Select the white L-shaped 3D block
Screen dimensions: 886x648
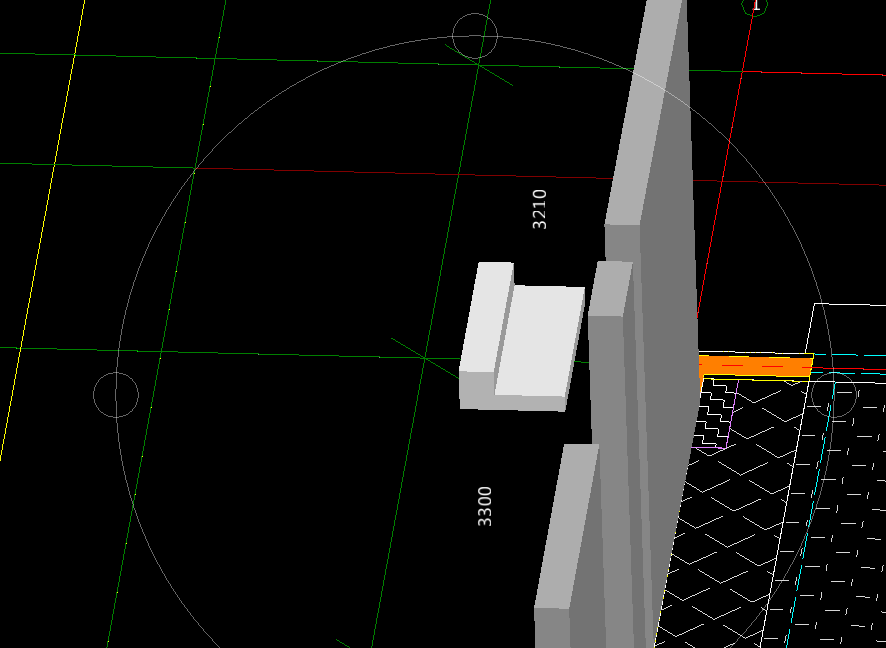[x=521, y=337]
